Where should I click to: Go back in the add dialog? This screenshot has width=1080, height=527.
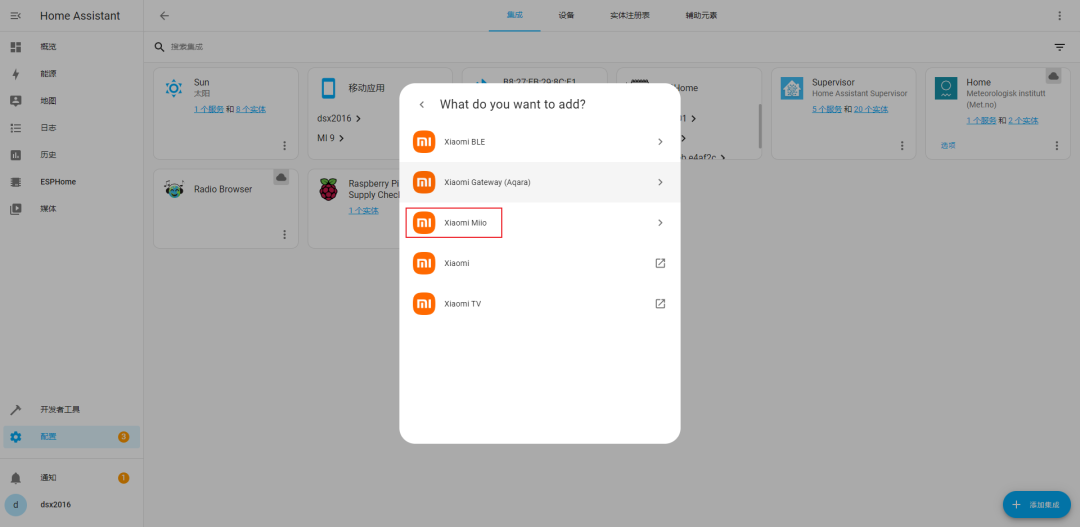tap(422, 105)
